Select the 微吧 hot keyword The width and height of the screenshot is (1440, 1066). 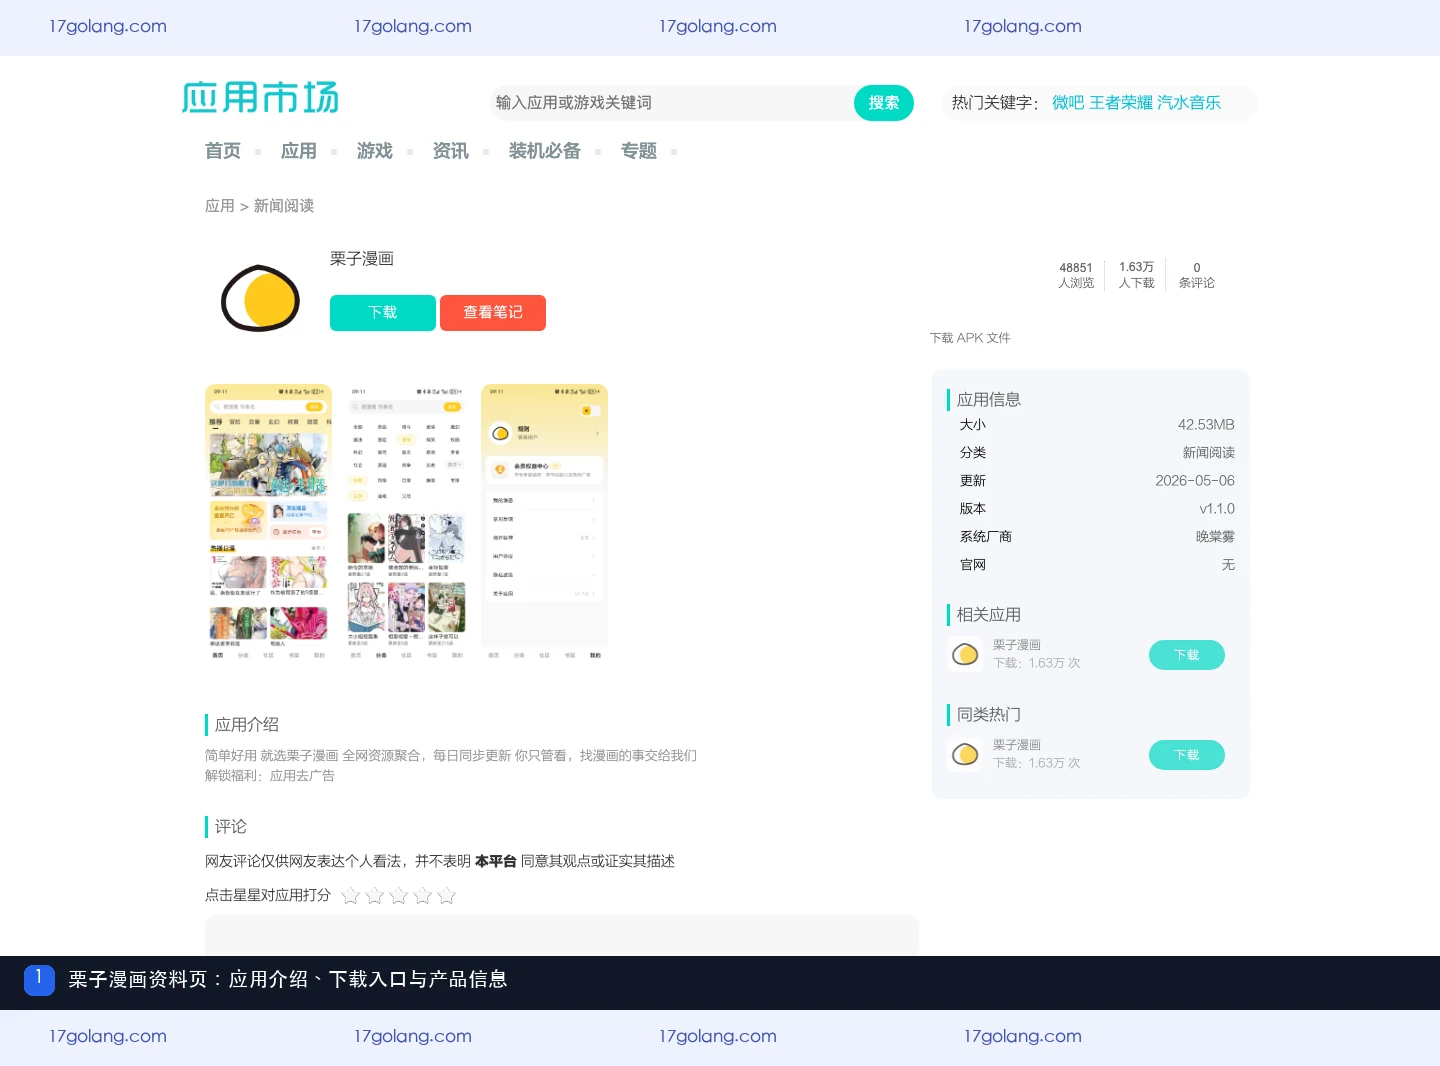[1068, 102]
